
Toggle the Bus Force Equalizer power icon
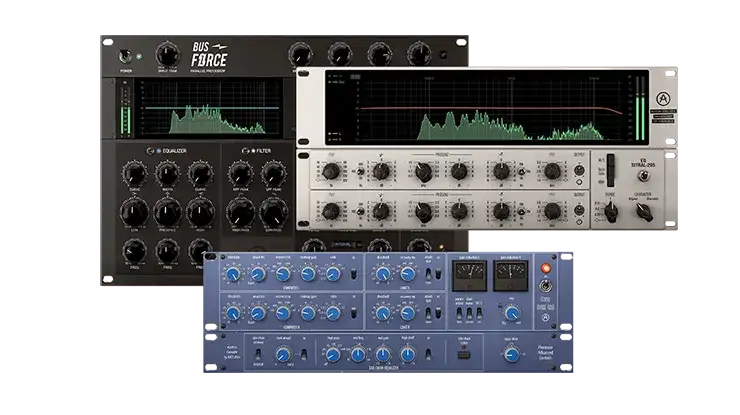tap(150, 151)
